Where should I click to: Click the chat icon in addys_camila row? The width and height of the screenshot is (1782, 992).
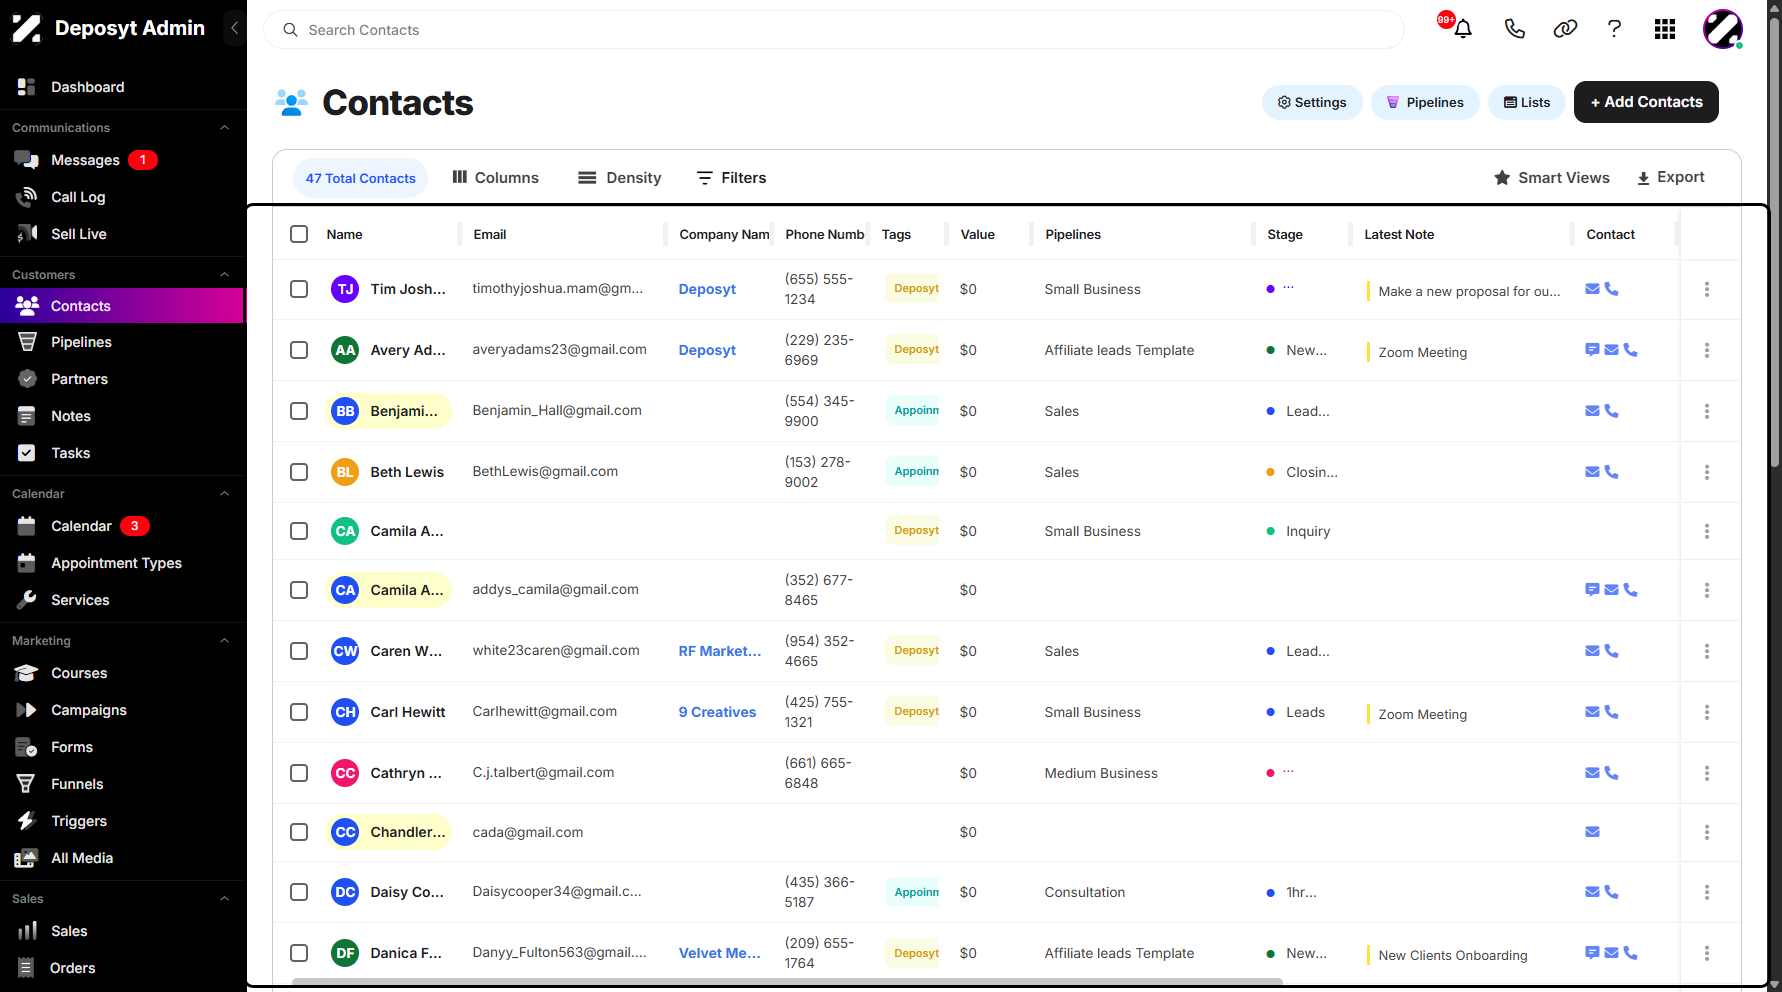[x=1592, y=590]
